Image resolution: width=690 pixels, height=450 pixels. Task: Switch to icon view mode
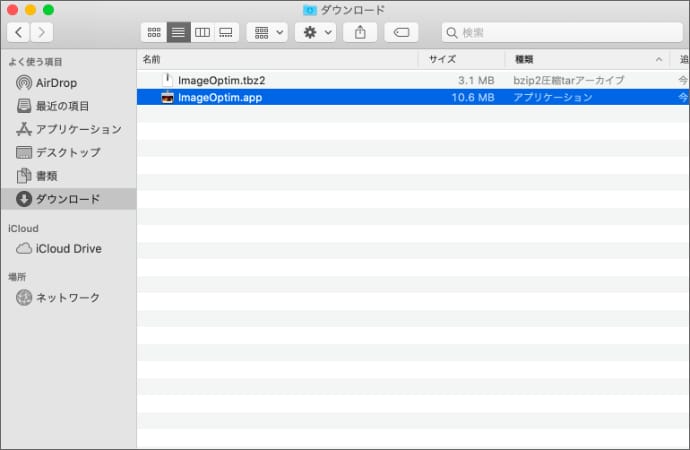[x=153, y=33]
